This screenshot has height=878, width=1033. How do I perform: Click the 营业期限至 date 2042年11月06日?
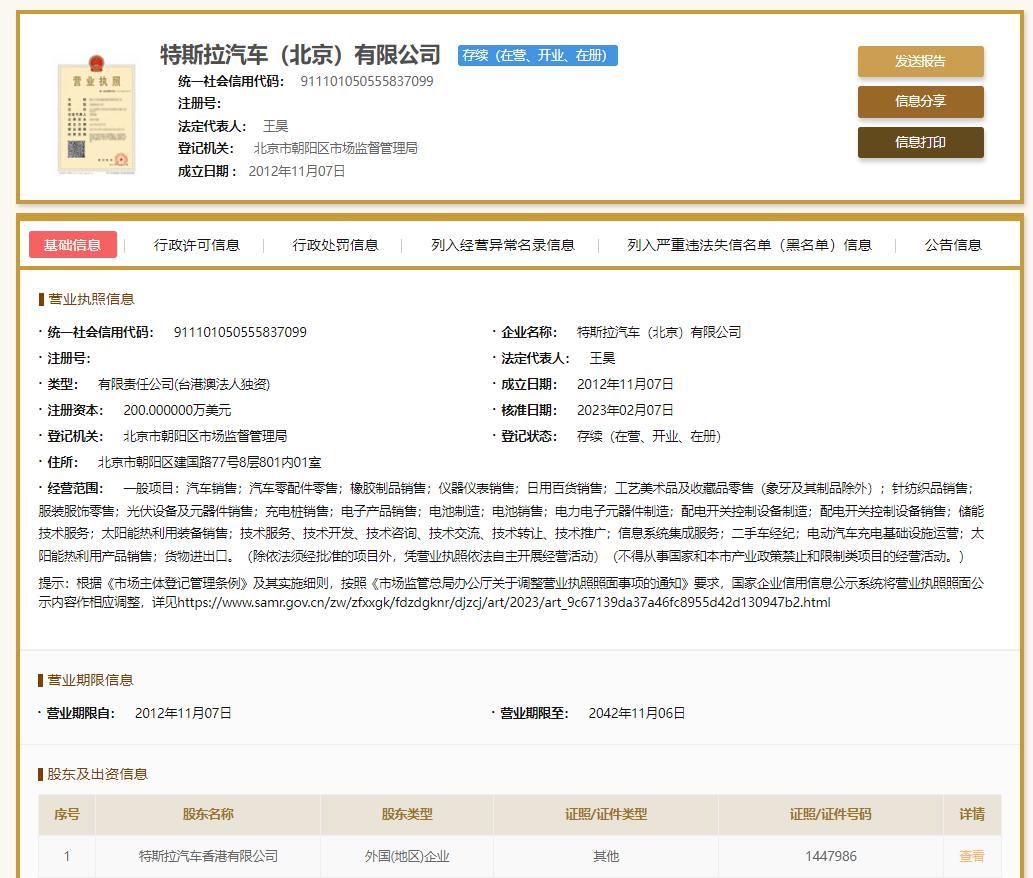click(637, 713)
